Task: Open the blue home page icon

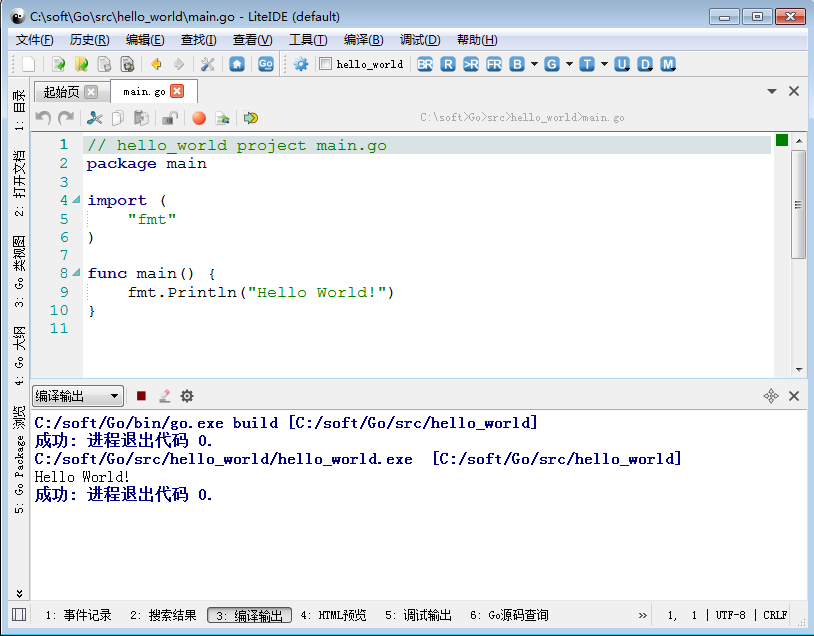Action: point(237,64)
